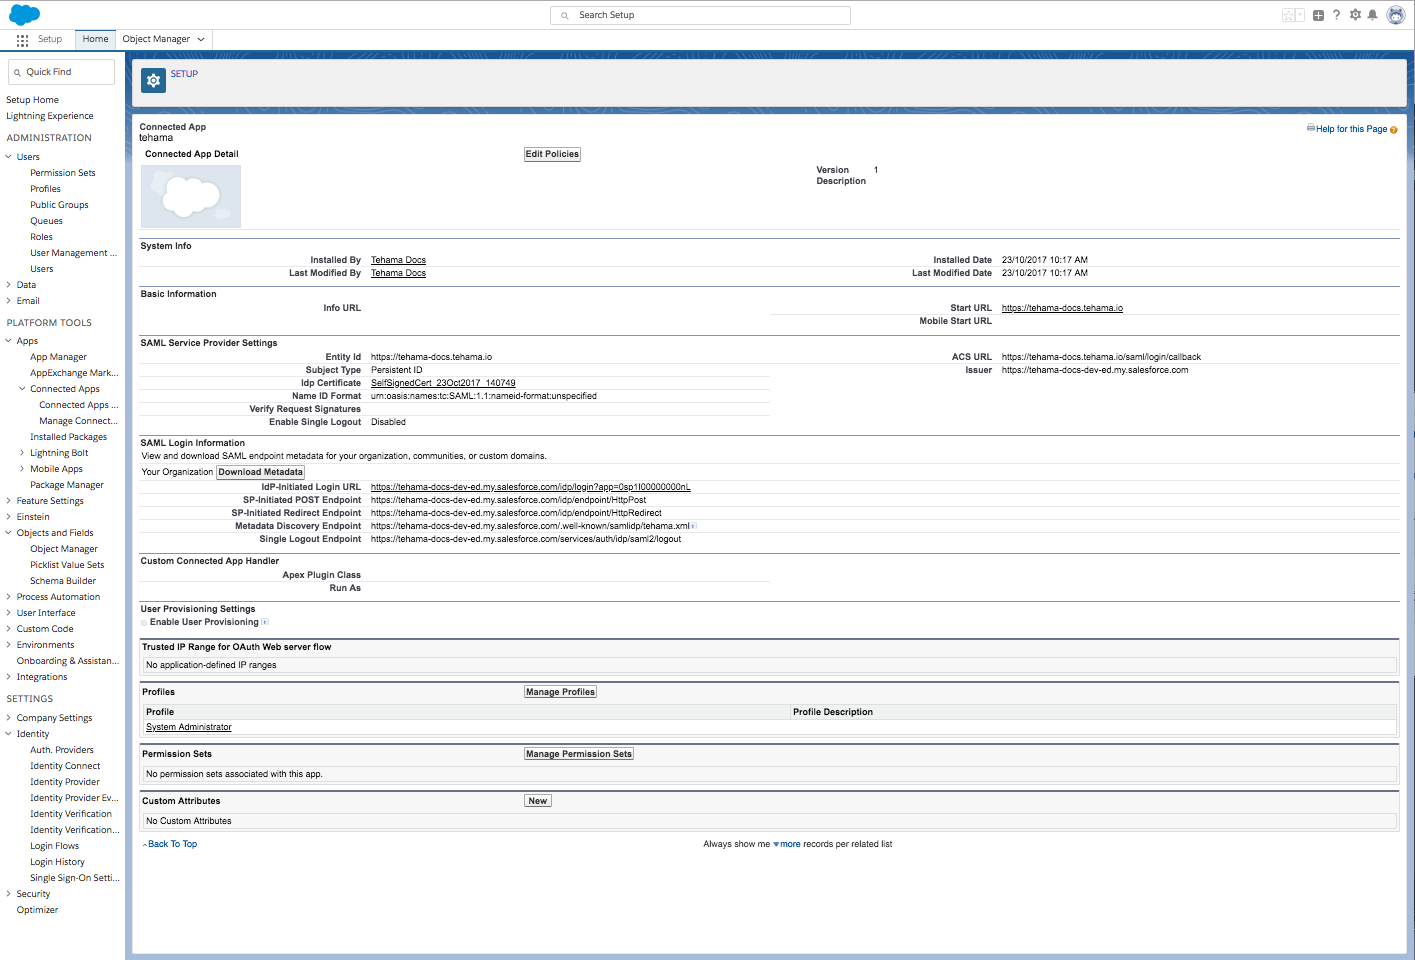Screen dimensions: 1415x960
Task: Open Tehama Docs link in Installed By
Action: (398, 260)
